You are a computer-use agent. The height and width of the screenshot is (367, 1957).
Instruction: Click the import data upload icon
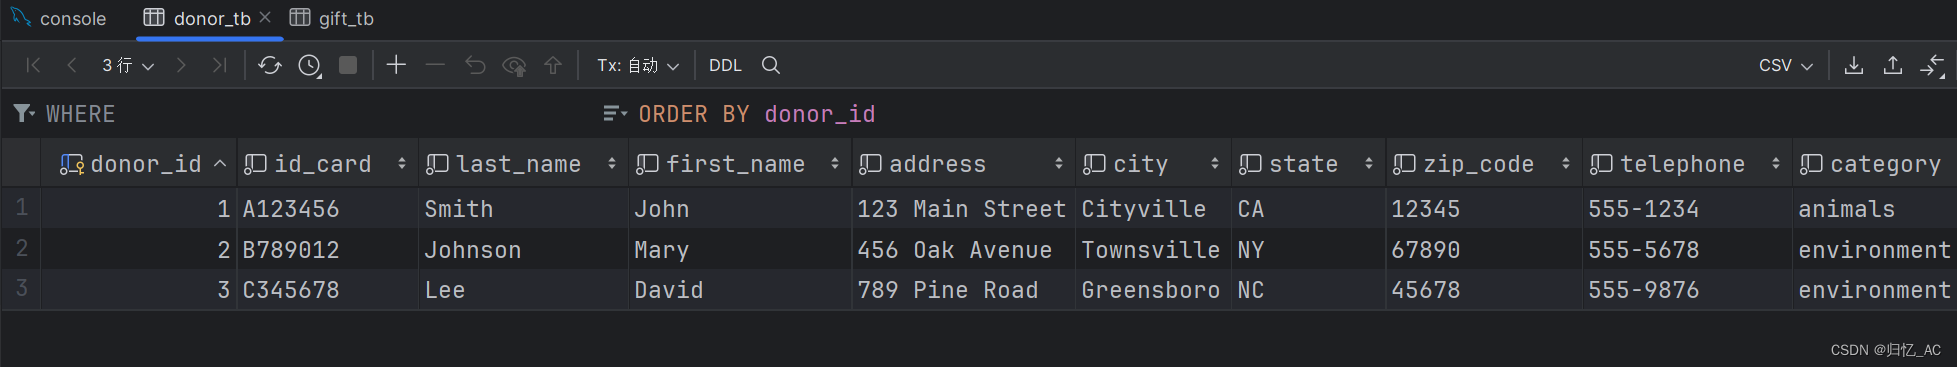tap(1892, 65)
